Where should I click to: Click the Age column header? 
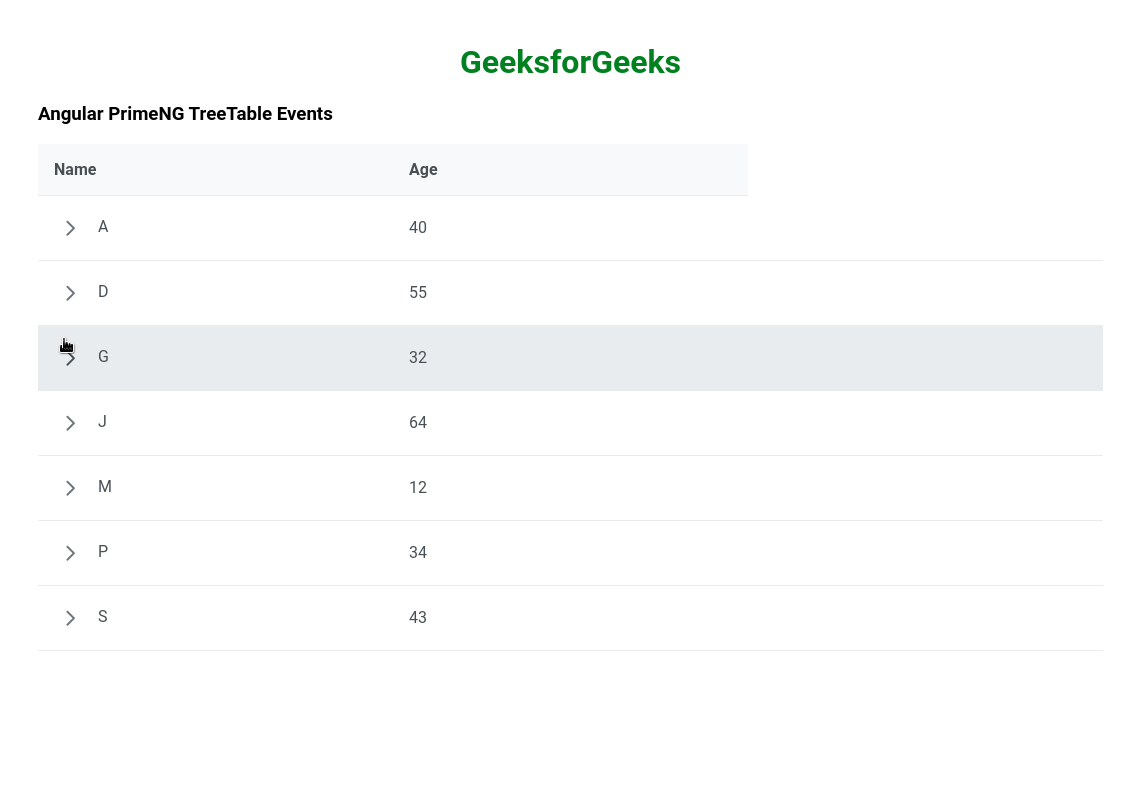coord(423,170)
